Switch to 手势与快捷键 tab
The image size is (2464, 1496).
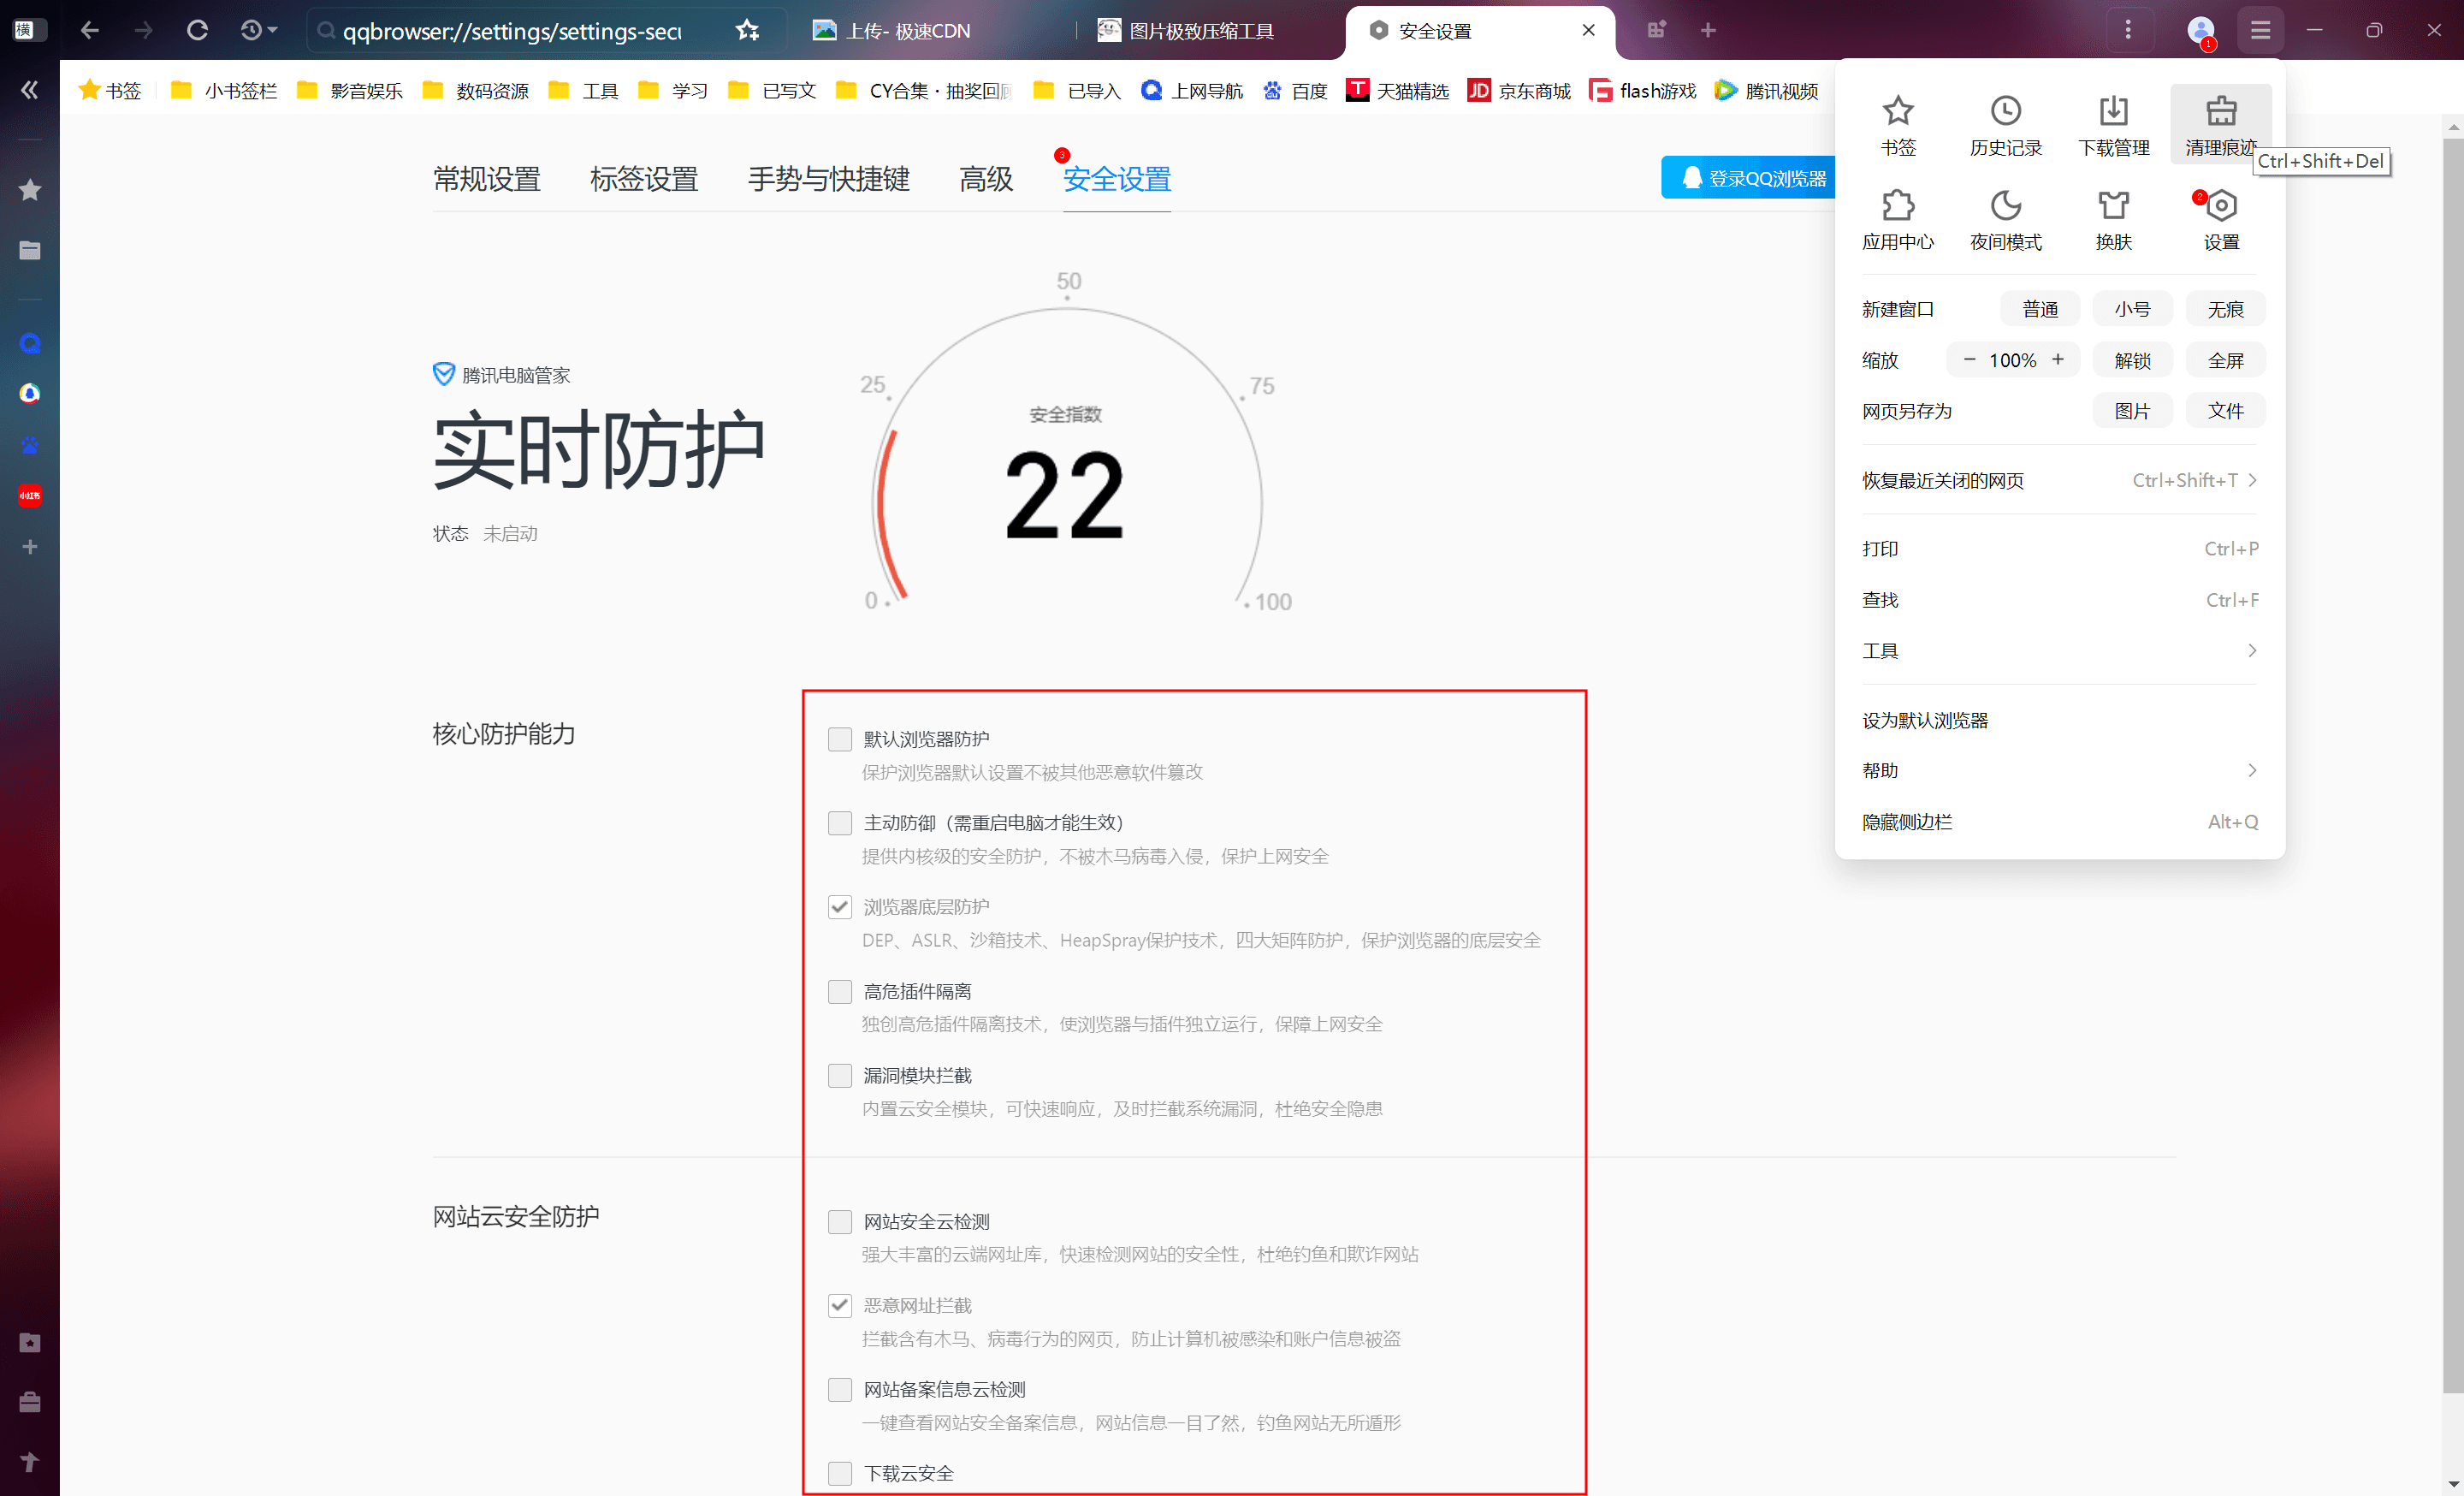(828, 179)
